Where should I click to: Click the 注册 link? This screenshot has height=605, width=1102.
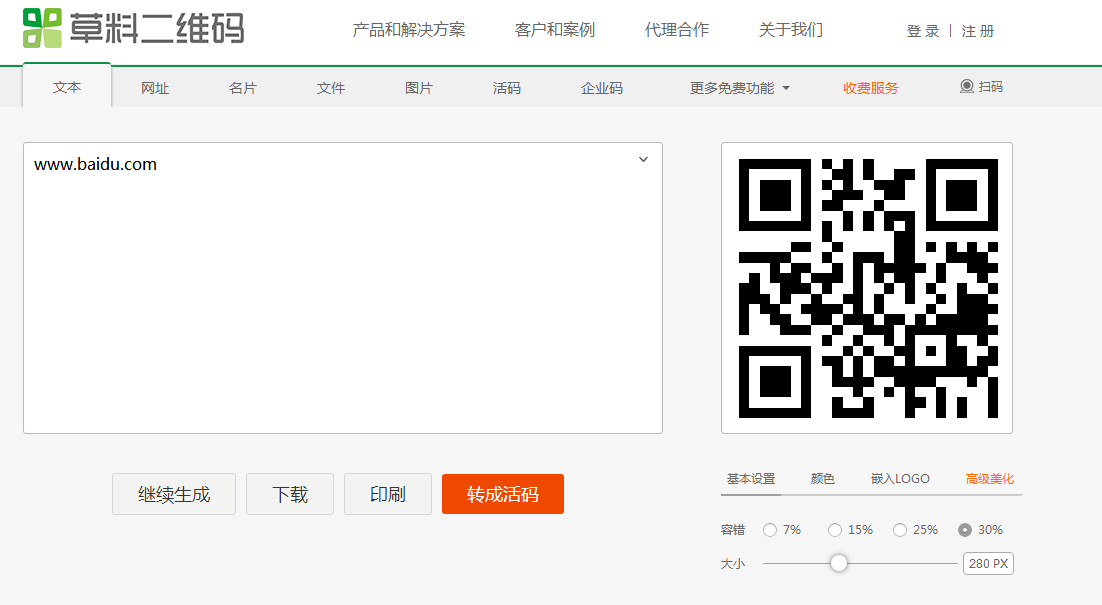pos(978,31)
